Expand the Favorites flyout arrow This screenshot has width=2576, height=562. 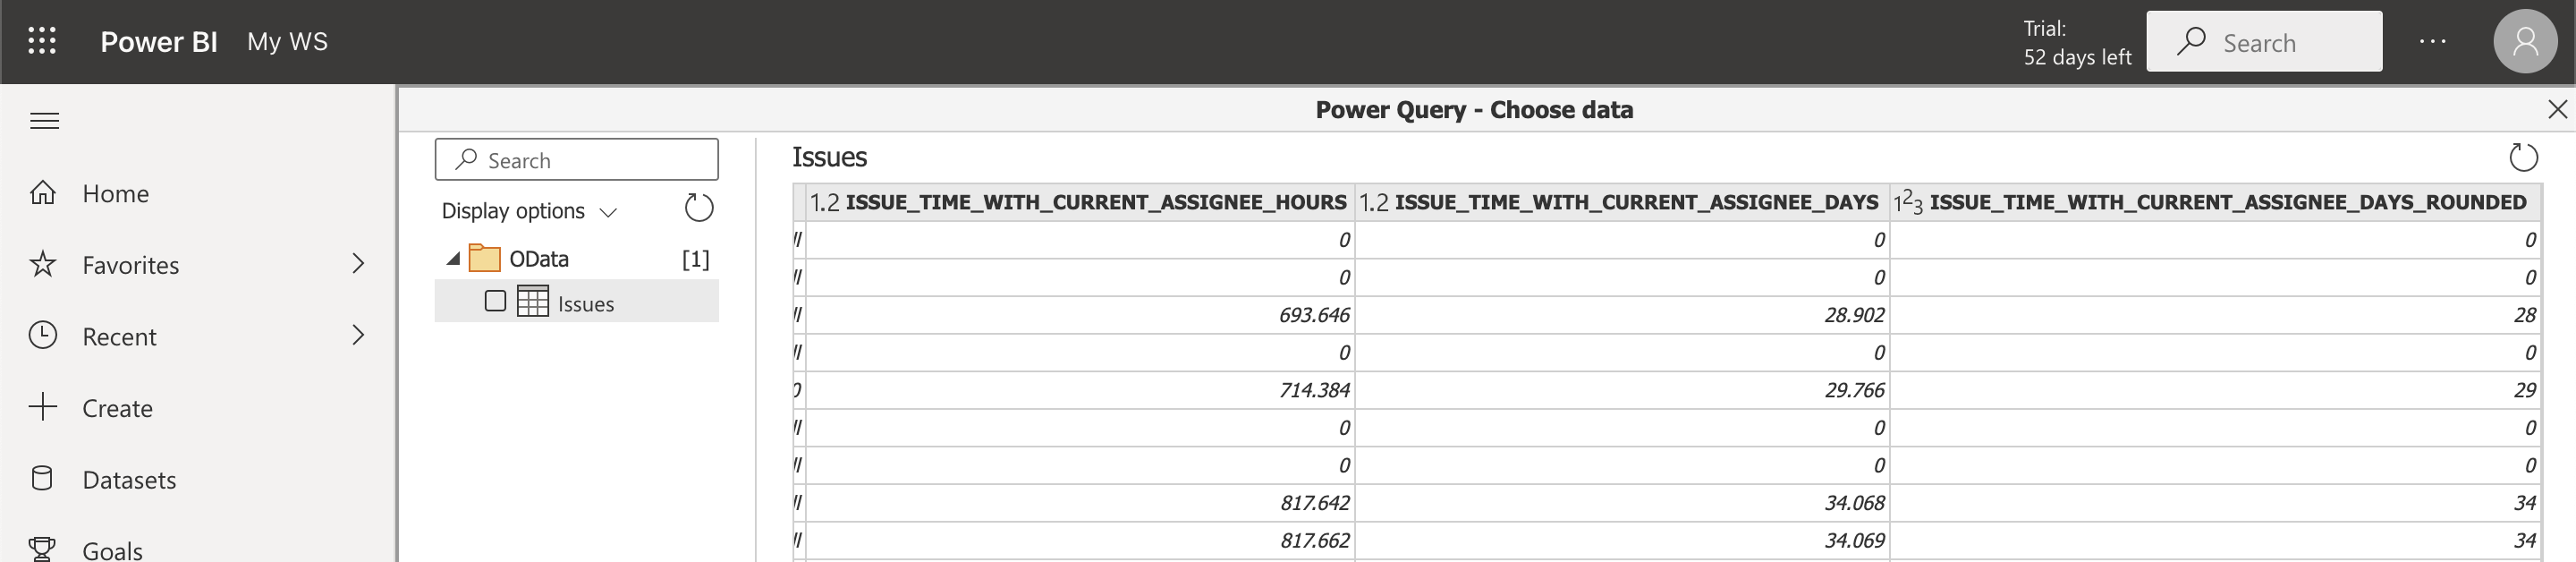point(358,264)
